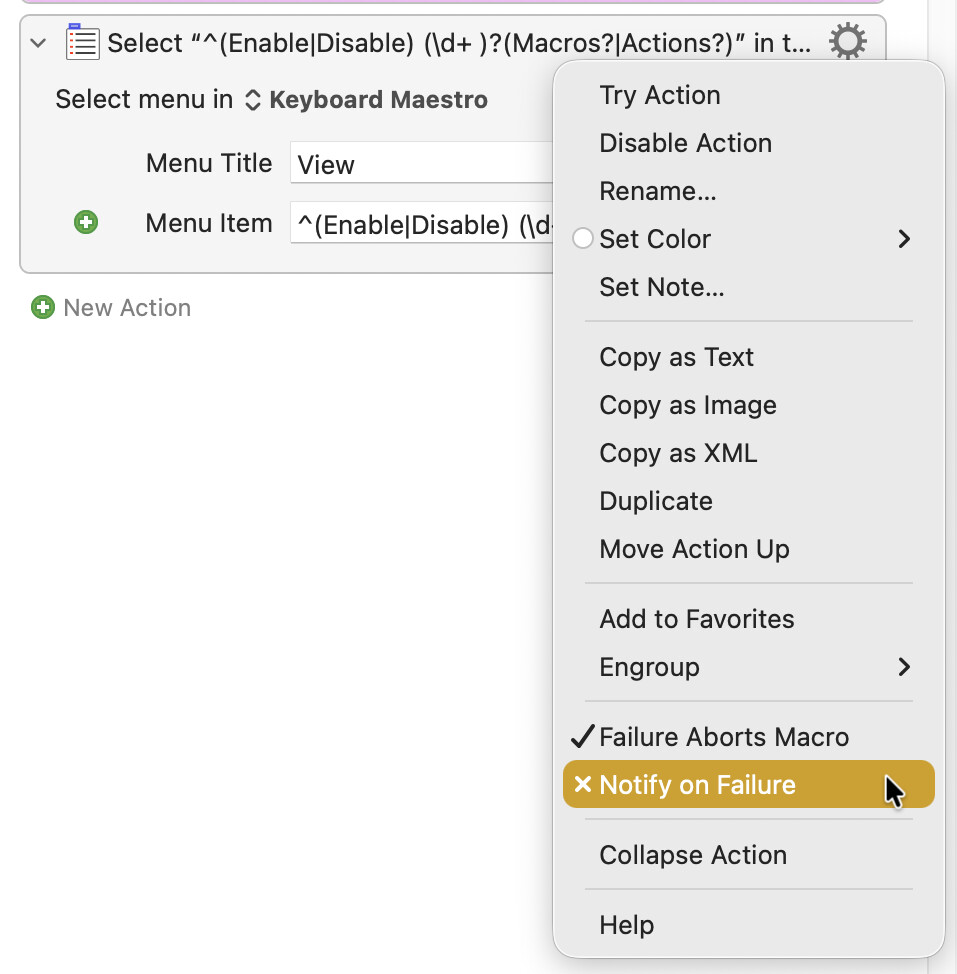Expand the Set Color submenu arrow
The image size is (957, 974).
(x=904, y=239)
